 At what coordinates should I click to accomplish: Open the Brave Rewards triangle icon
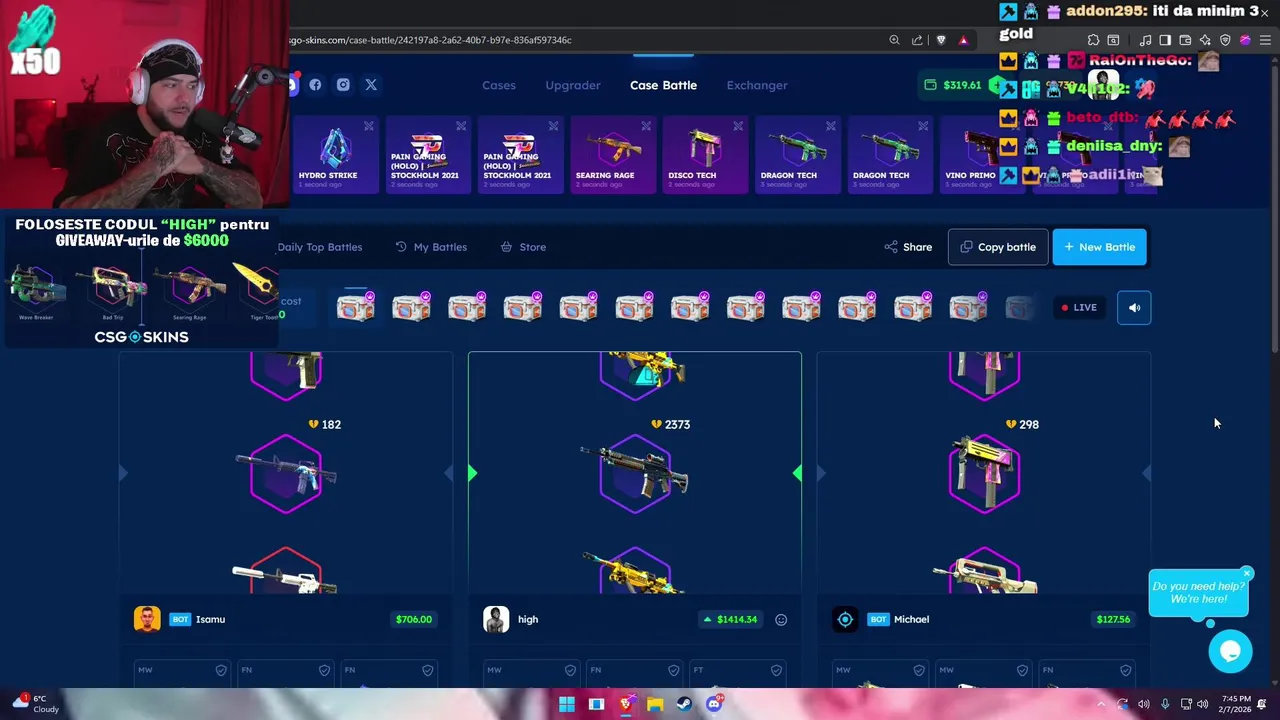point(963,40)
